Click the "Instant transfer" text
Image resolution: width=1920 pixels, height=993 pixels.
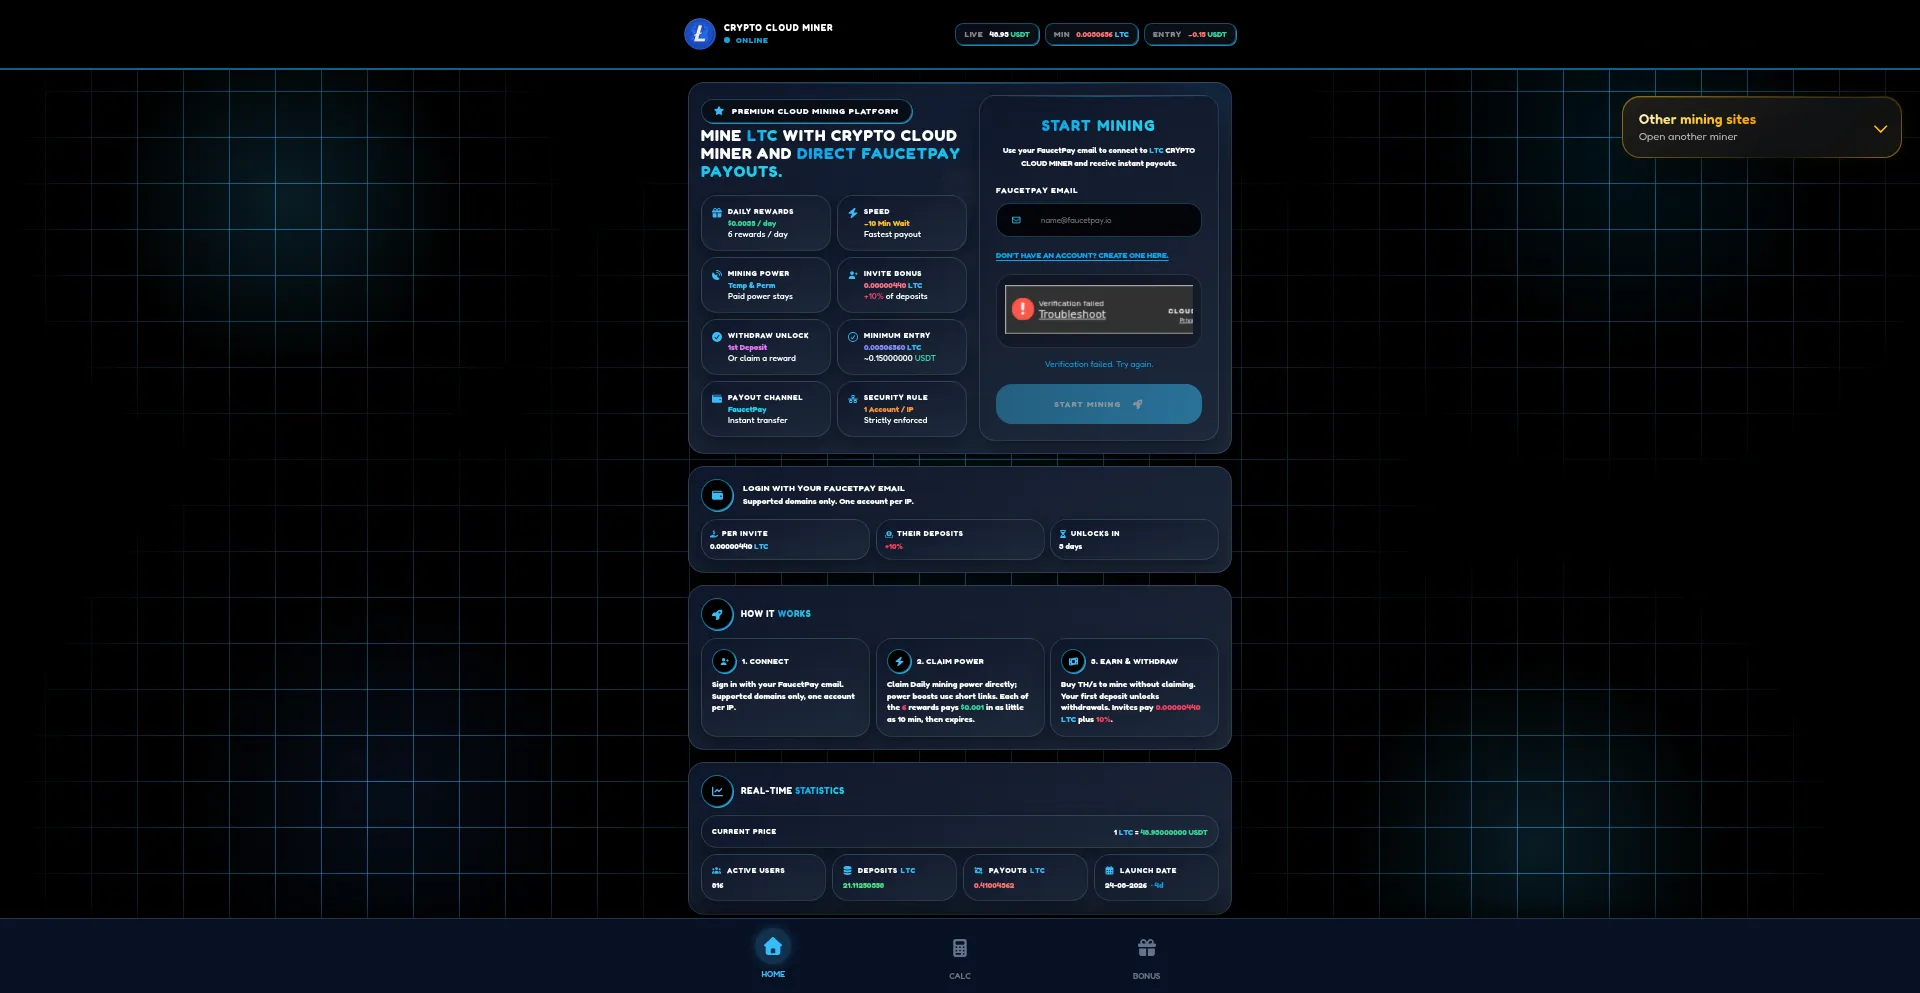758,421
